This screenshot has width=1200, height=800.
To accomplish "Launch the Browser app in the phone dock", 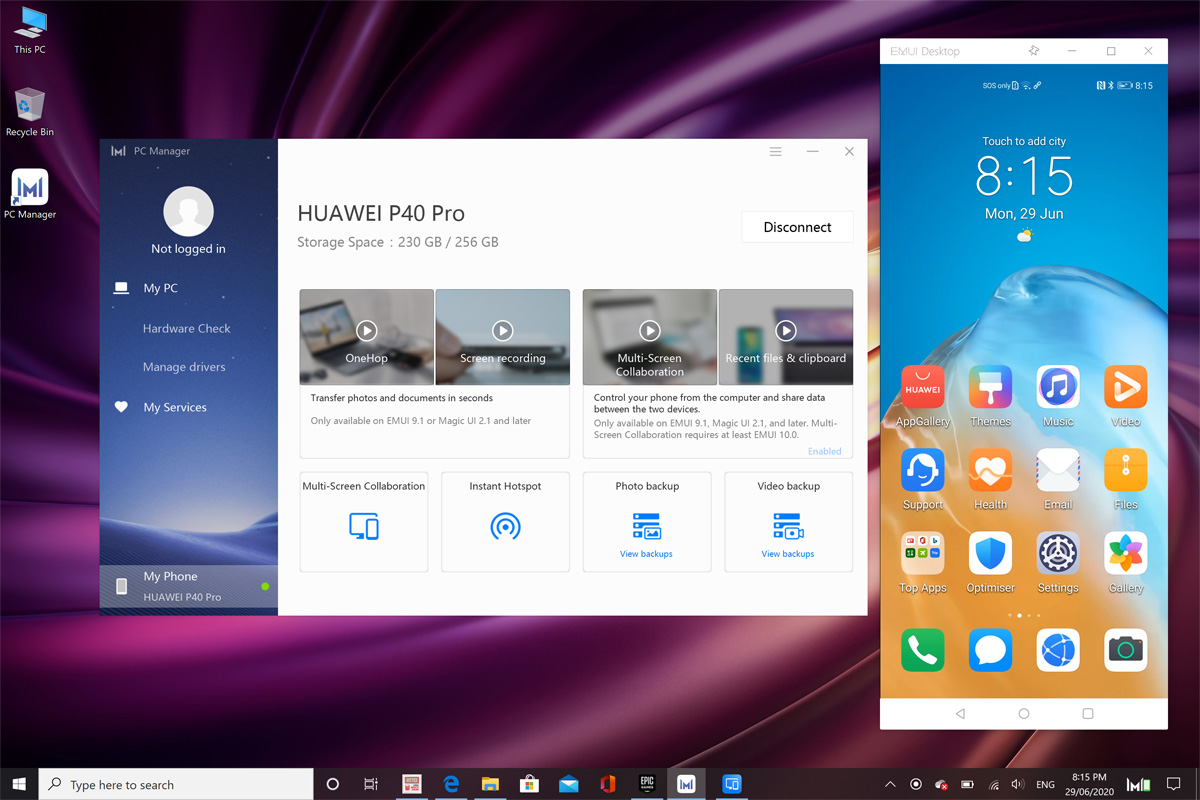I will click(1058, 651).
